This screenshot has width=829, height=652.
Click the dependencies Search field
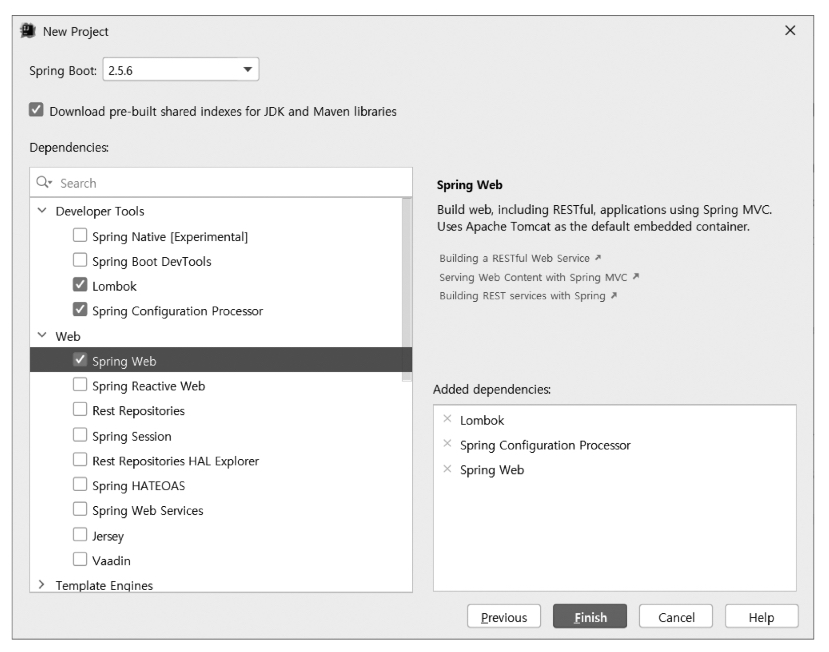click(x=221, y=183)
